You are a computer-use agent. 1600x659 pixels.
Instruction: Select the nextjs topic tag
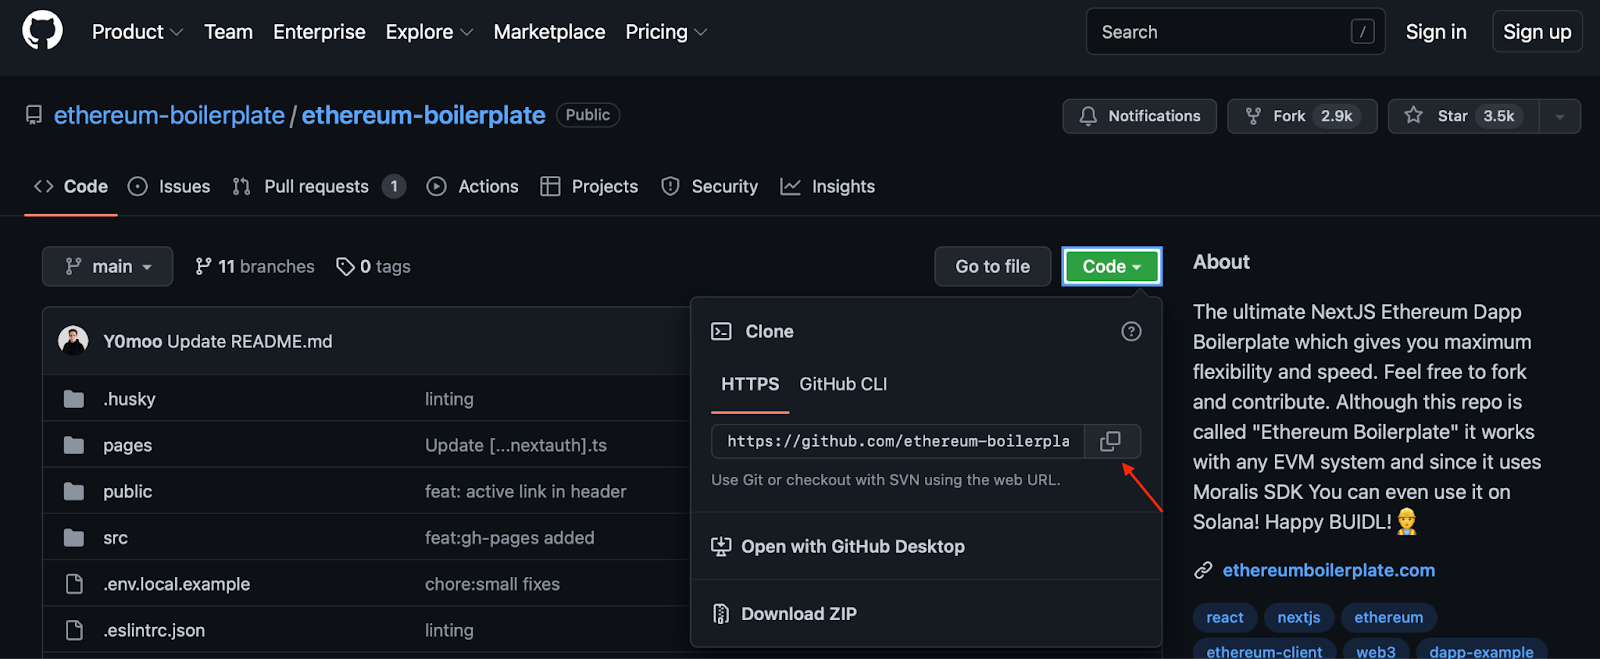pyautogui.click(x=1298, y=617)
